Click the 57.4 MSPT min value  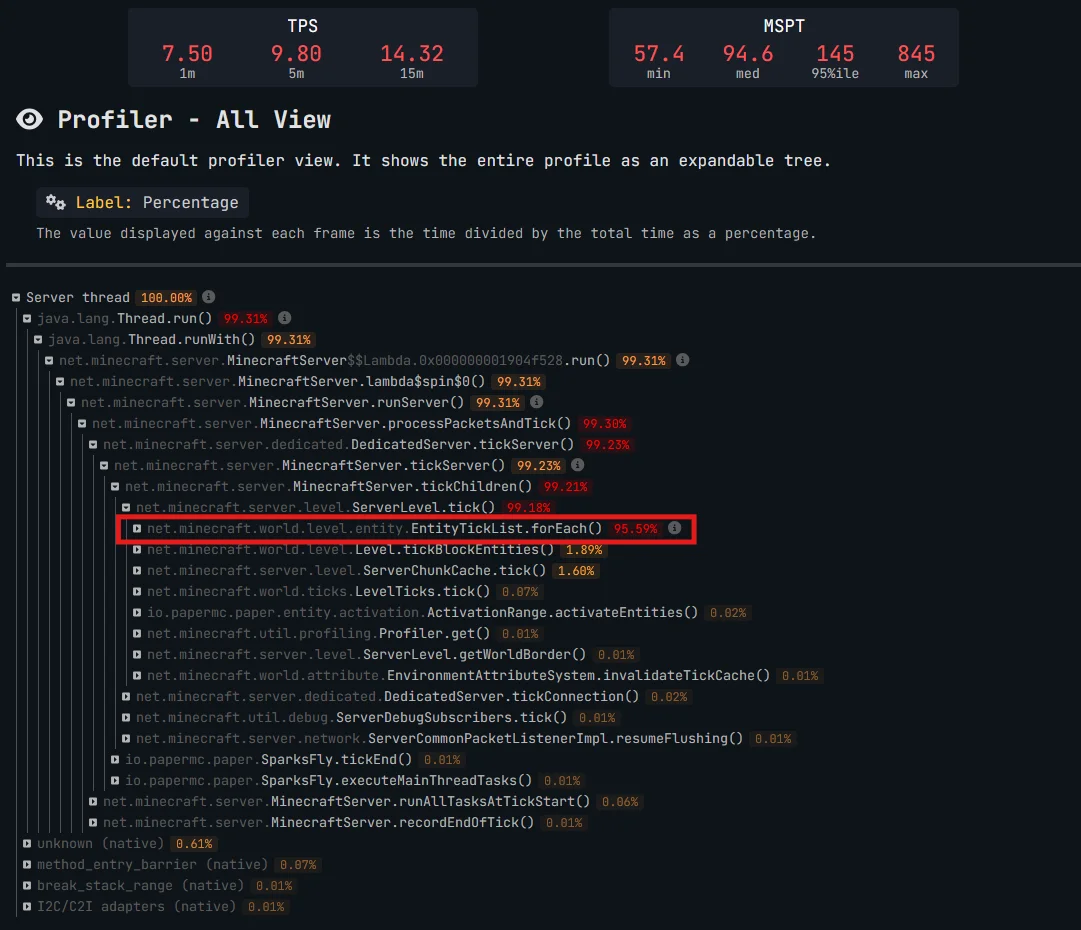pyautogui.click(x=658, y=53)
